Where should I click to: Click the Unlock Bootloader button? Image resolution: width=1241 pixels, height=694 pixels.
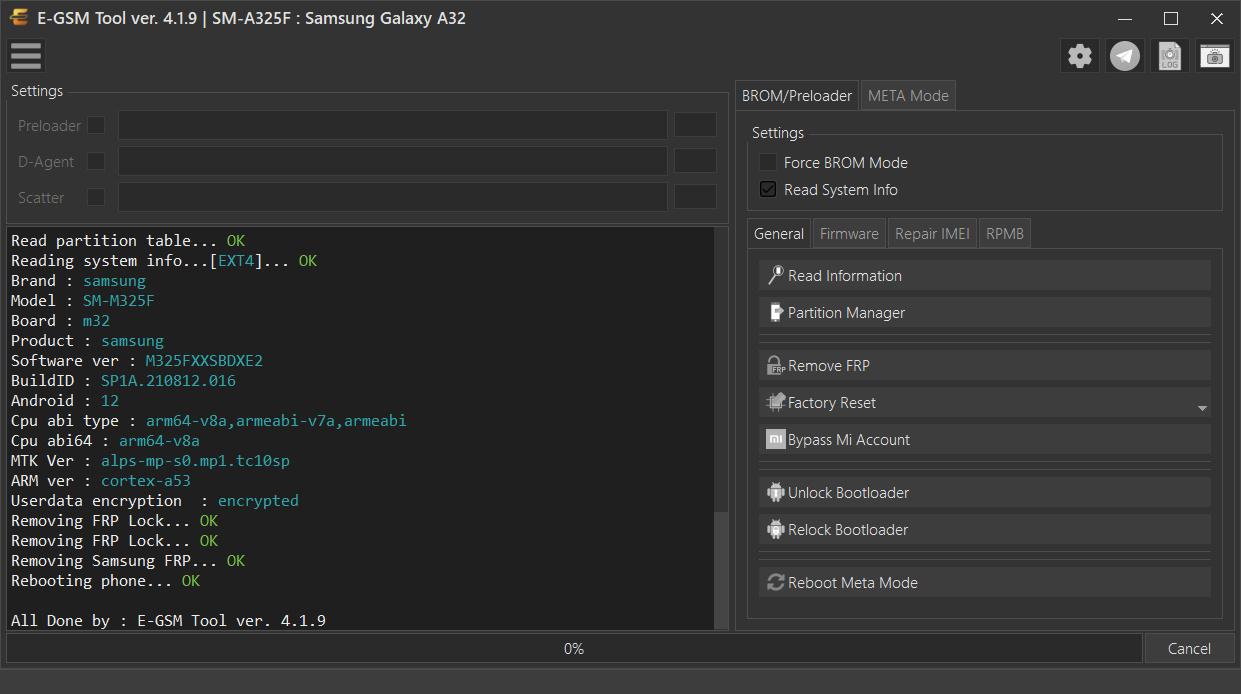point(985,492)
